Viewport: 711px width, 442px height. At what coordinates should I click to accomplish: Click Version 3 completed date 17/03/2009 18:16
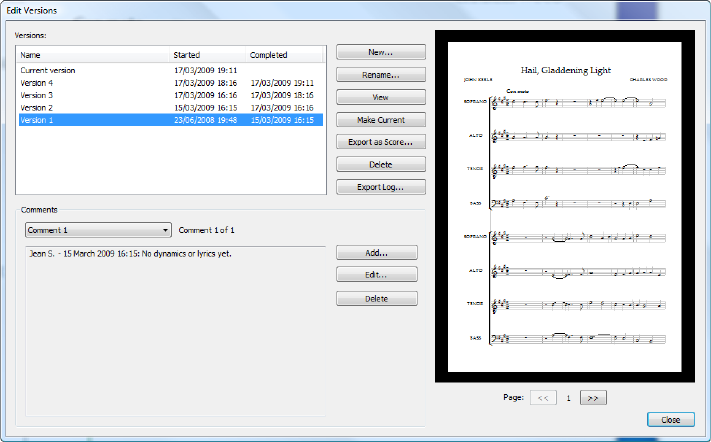pyautogui.click(x=282, y=95)
